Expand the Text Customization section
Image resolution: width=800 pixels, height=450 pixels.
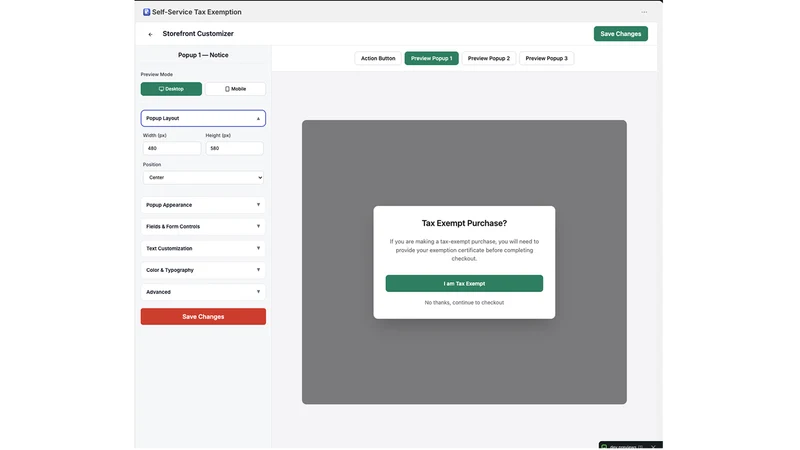coord(203,248)
